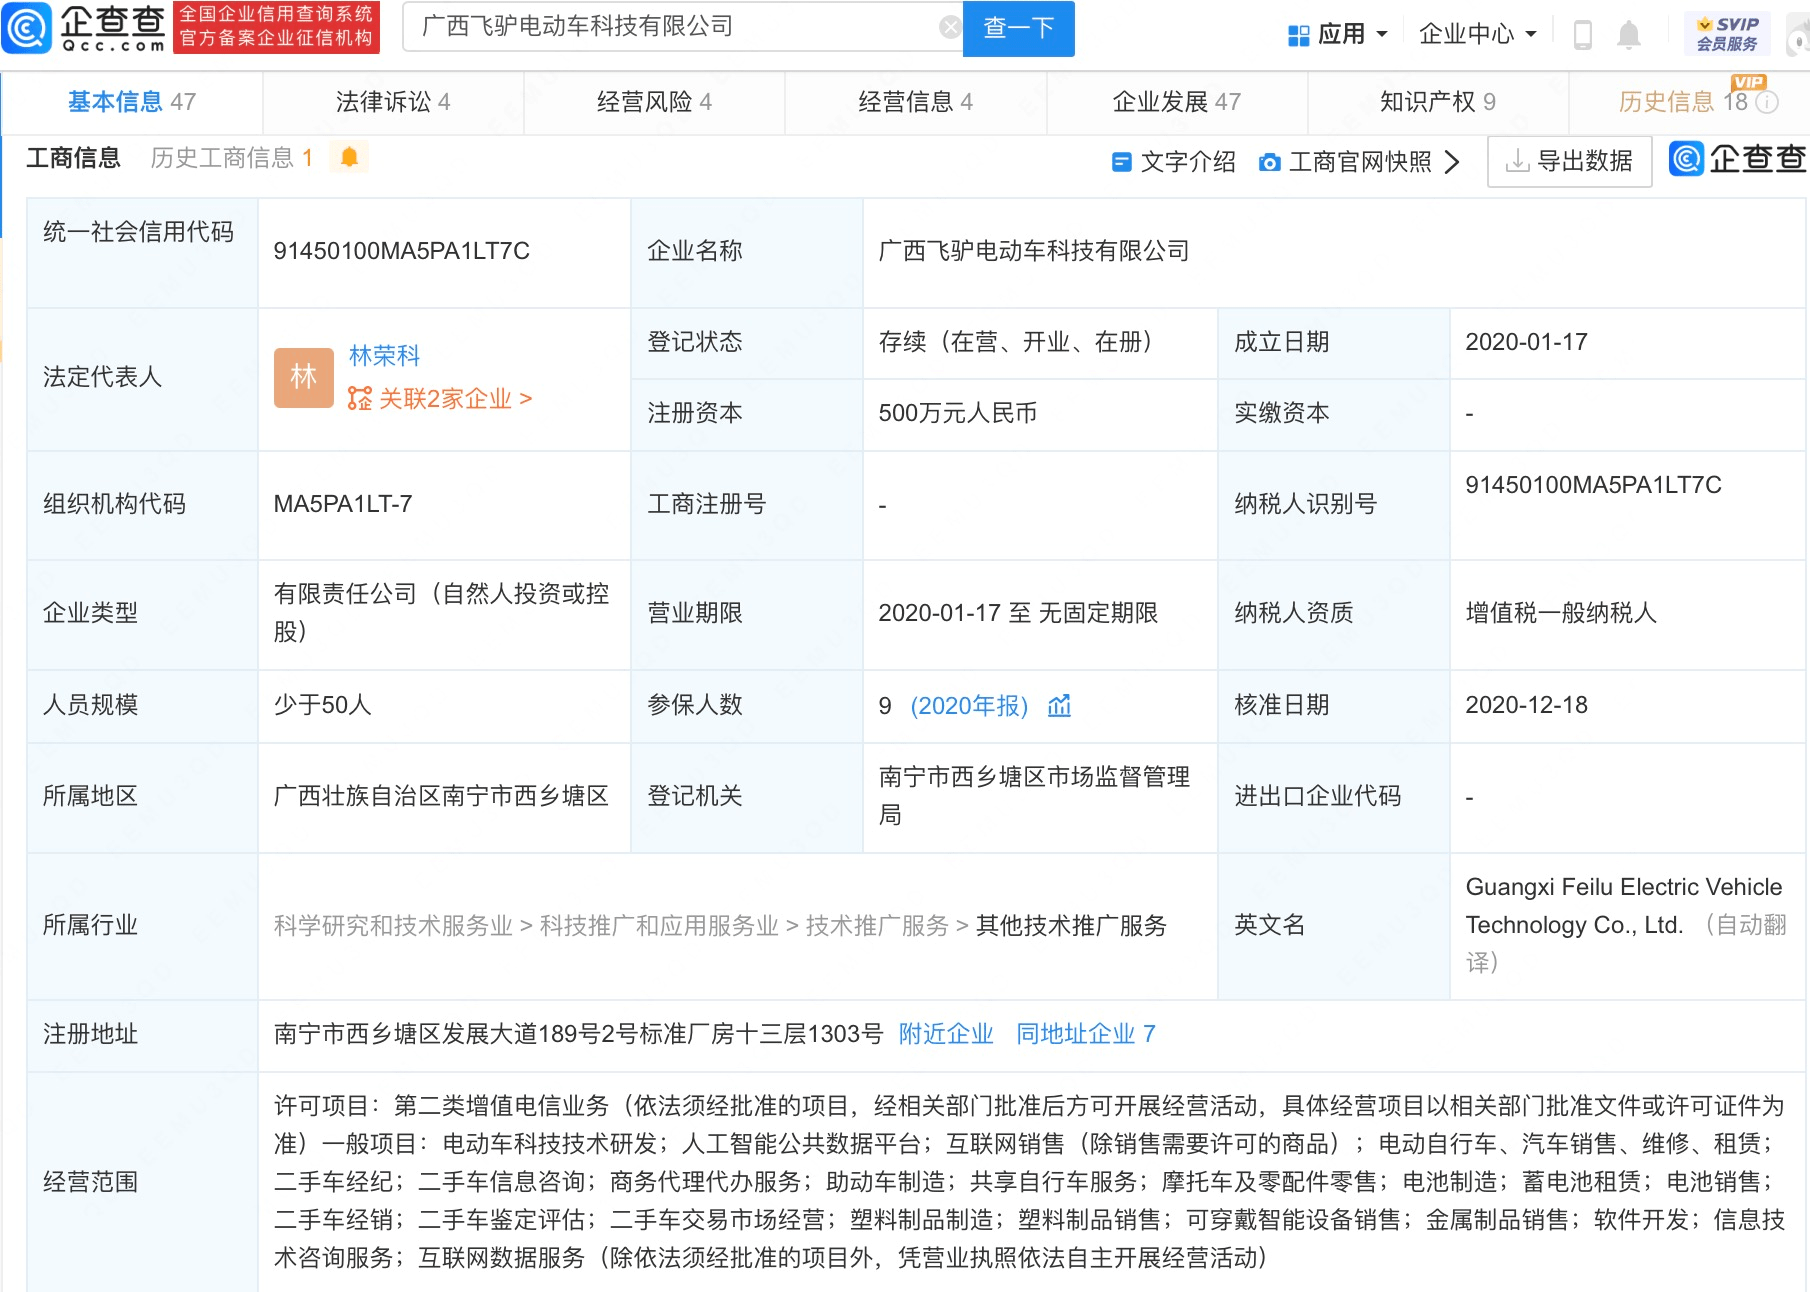Viewport: 1810px width, 1292px height.
Task: Switch to the 基本信息 47 tab
Action: 132,102
